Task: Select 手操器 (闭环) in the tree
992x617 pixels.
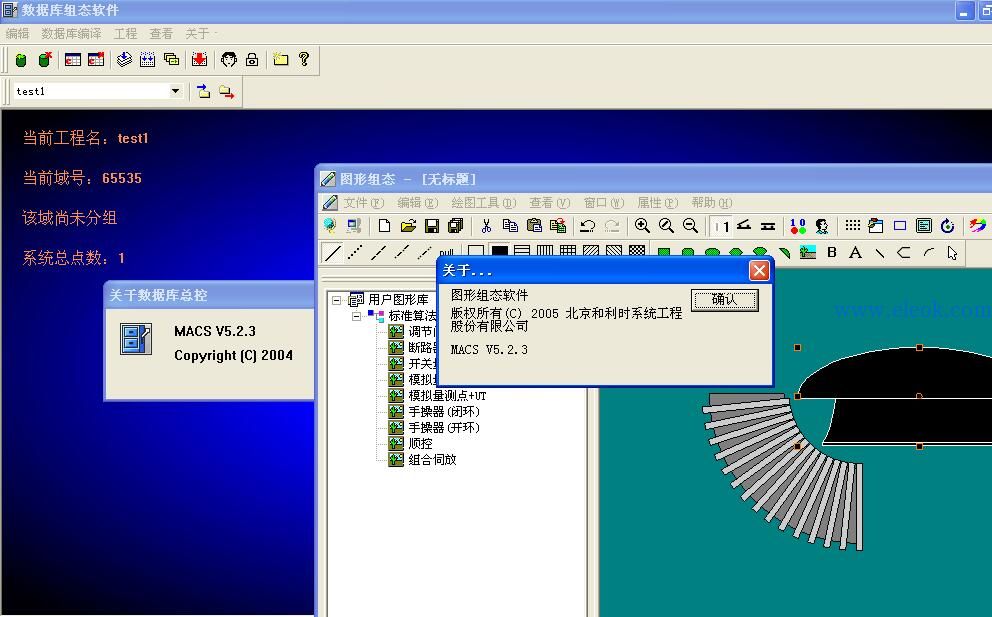Action: point(444,412)
